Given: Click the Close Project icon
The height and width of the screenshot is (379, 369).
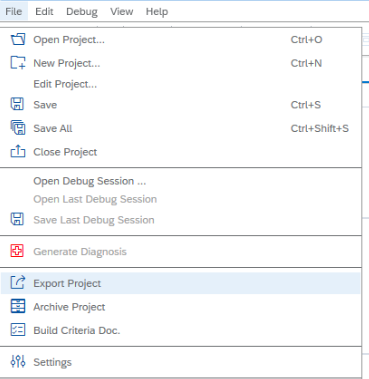Looking at the screenshot, I should [18, 151].
